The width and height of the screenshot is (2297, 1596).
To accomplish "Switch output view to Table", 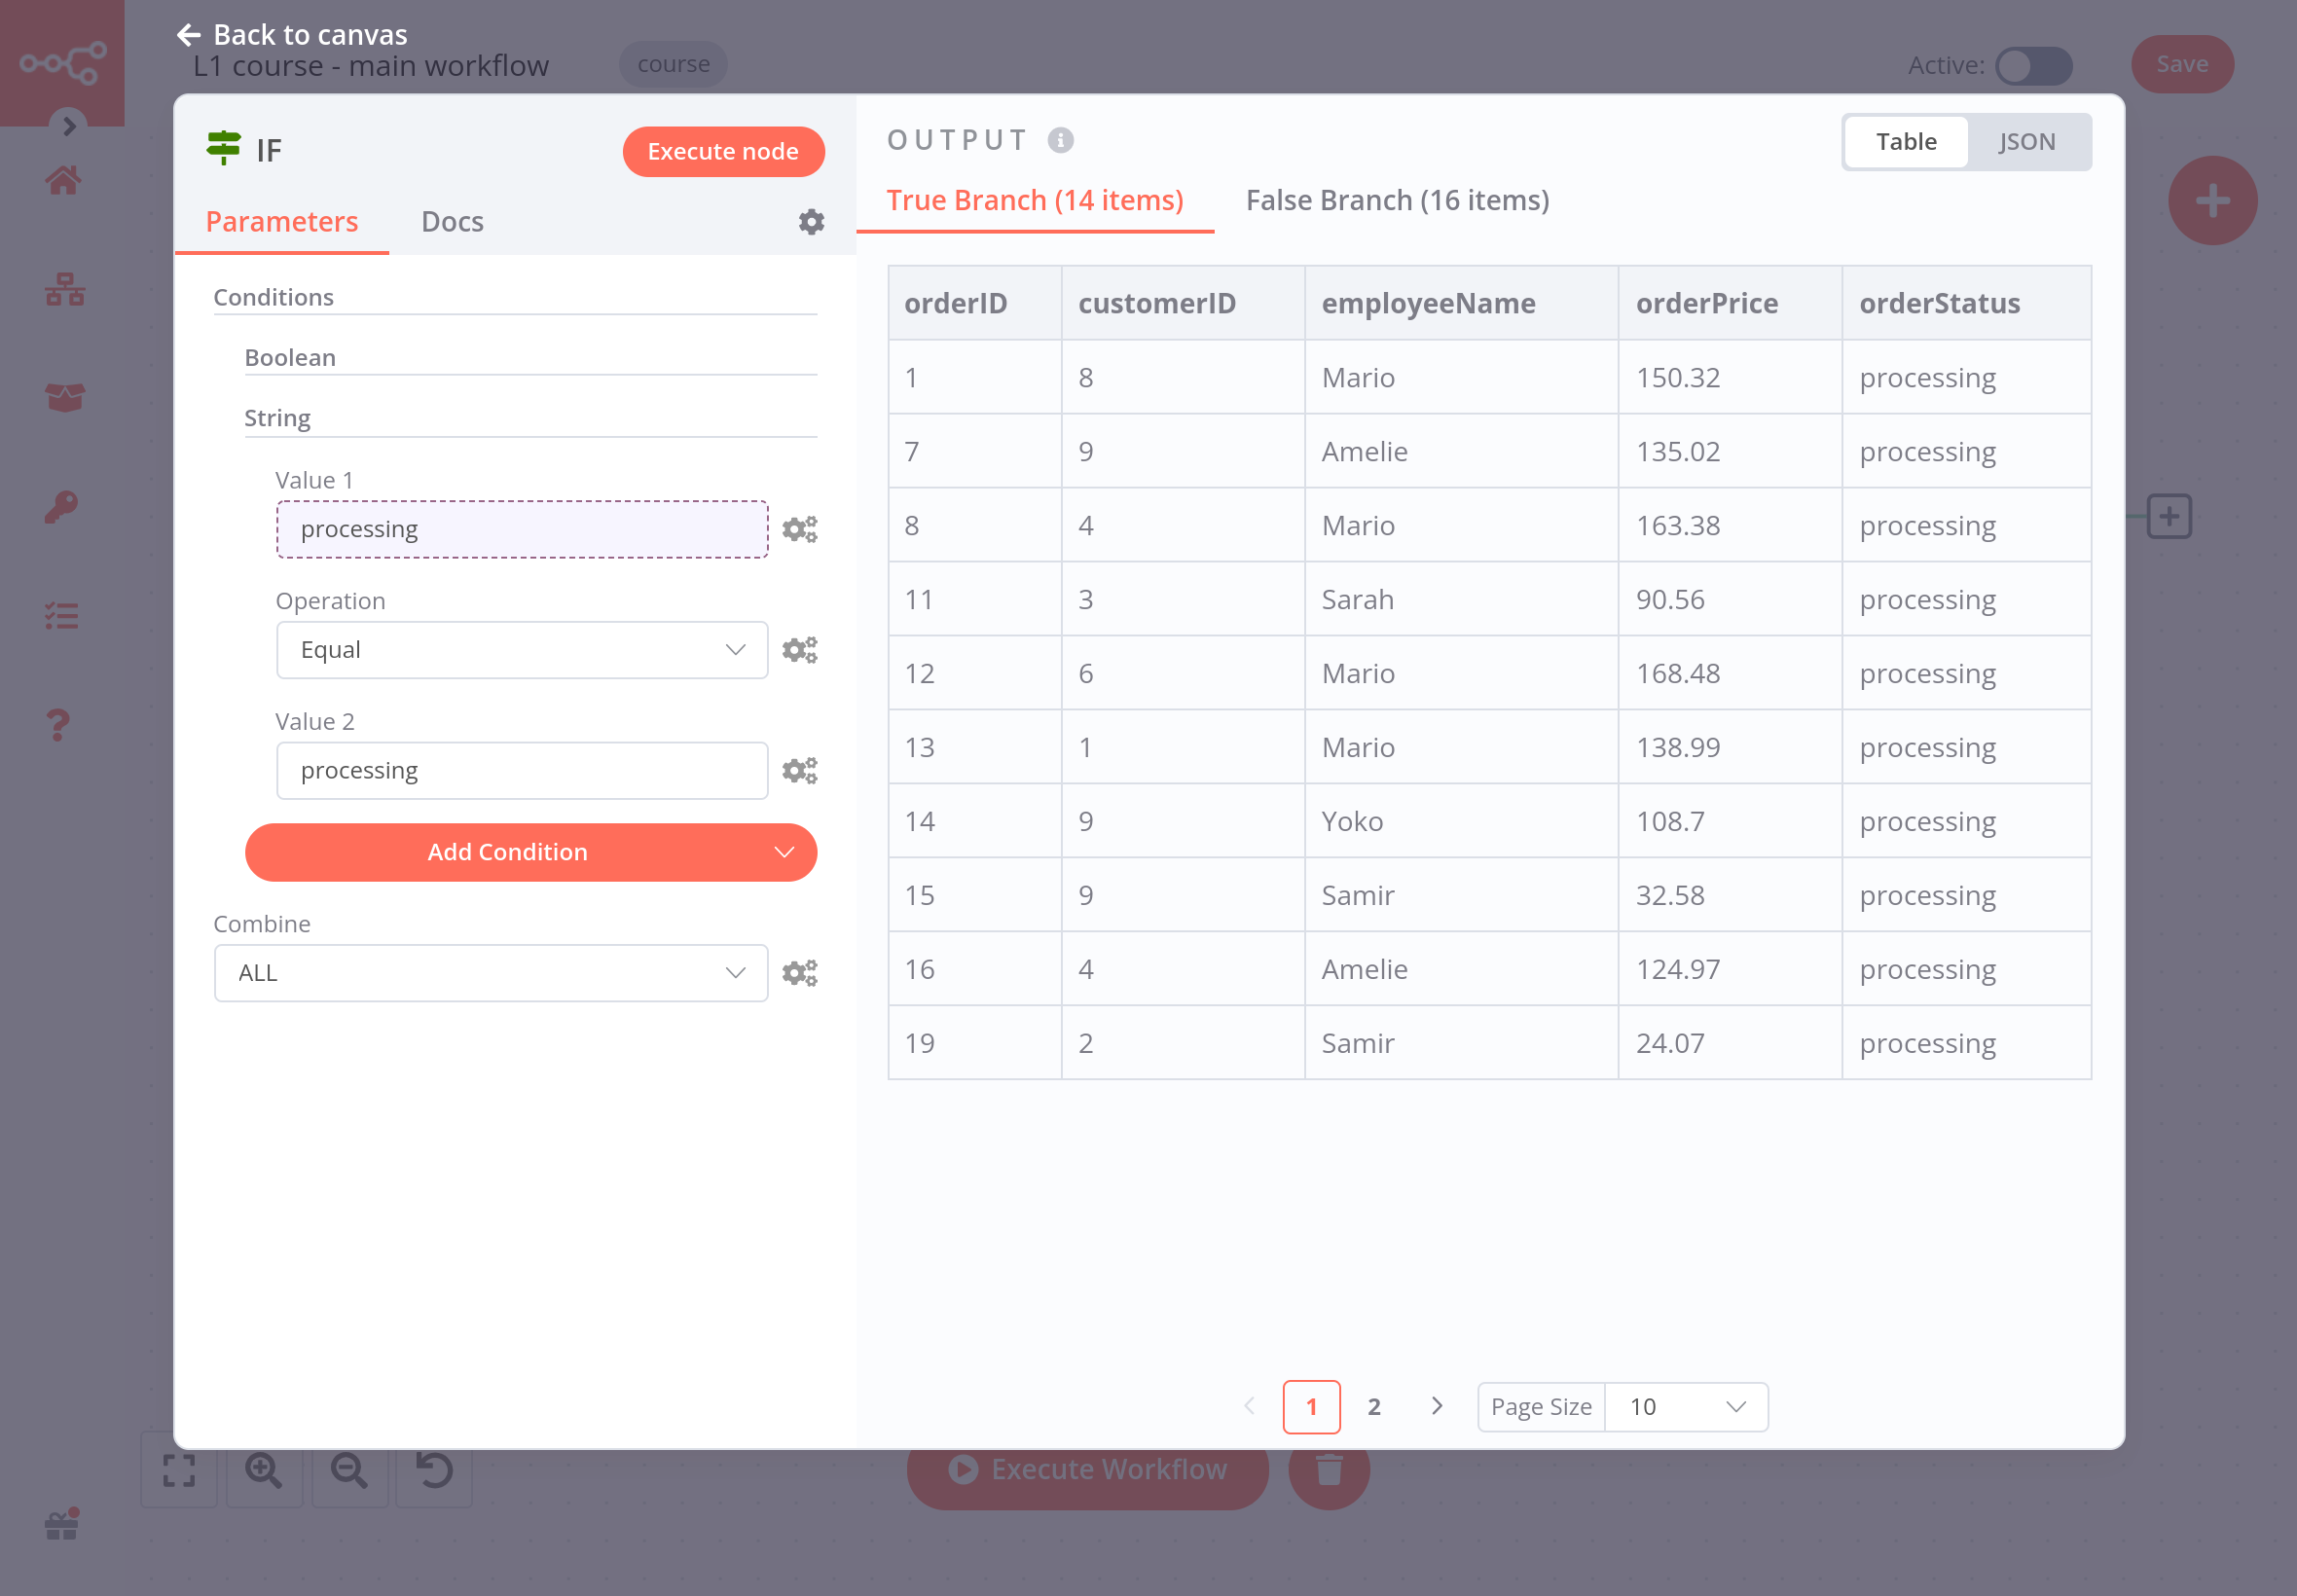I will (1905, 142).
